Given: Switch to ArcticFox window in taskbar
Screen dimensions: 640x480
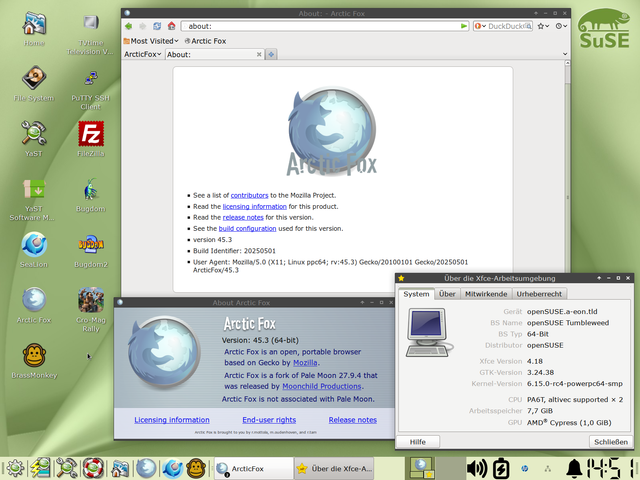Looking at the screenshot, I should [x=253, y=468].
